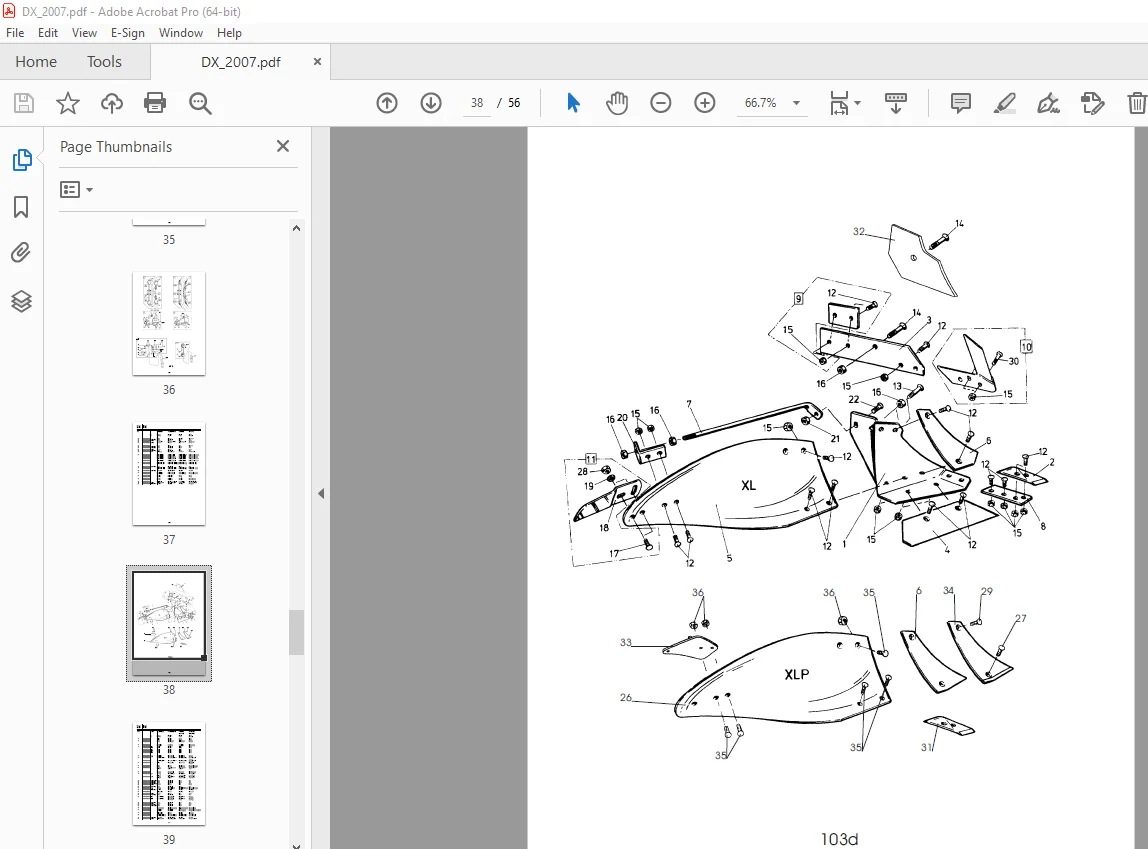
Task: Open the View menu
Action: (x=84, y=33)
